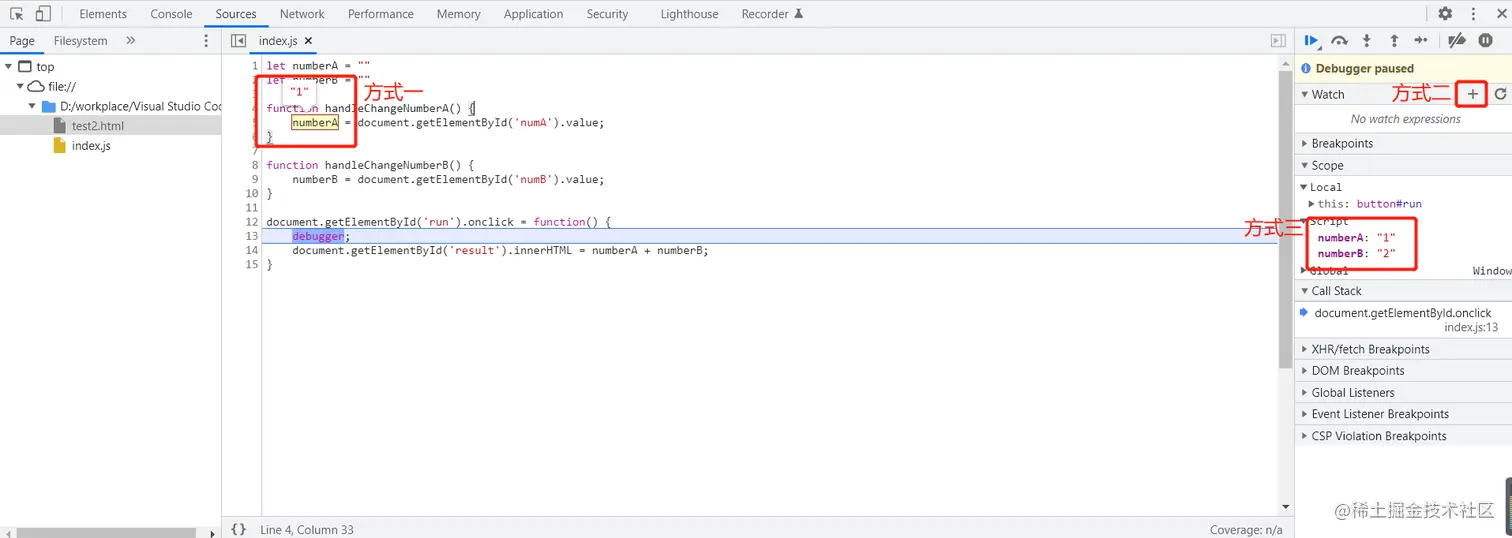
Task: Toggle pause on exceptions
Action: coord(1485,40)
